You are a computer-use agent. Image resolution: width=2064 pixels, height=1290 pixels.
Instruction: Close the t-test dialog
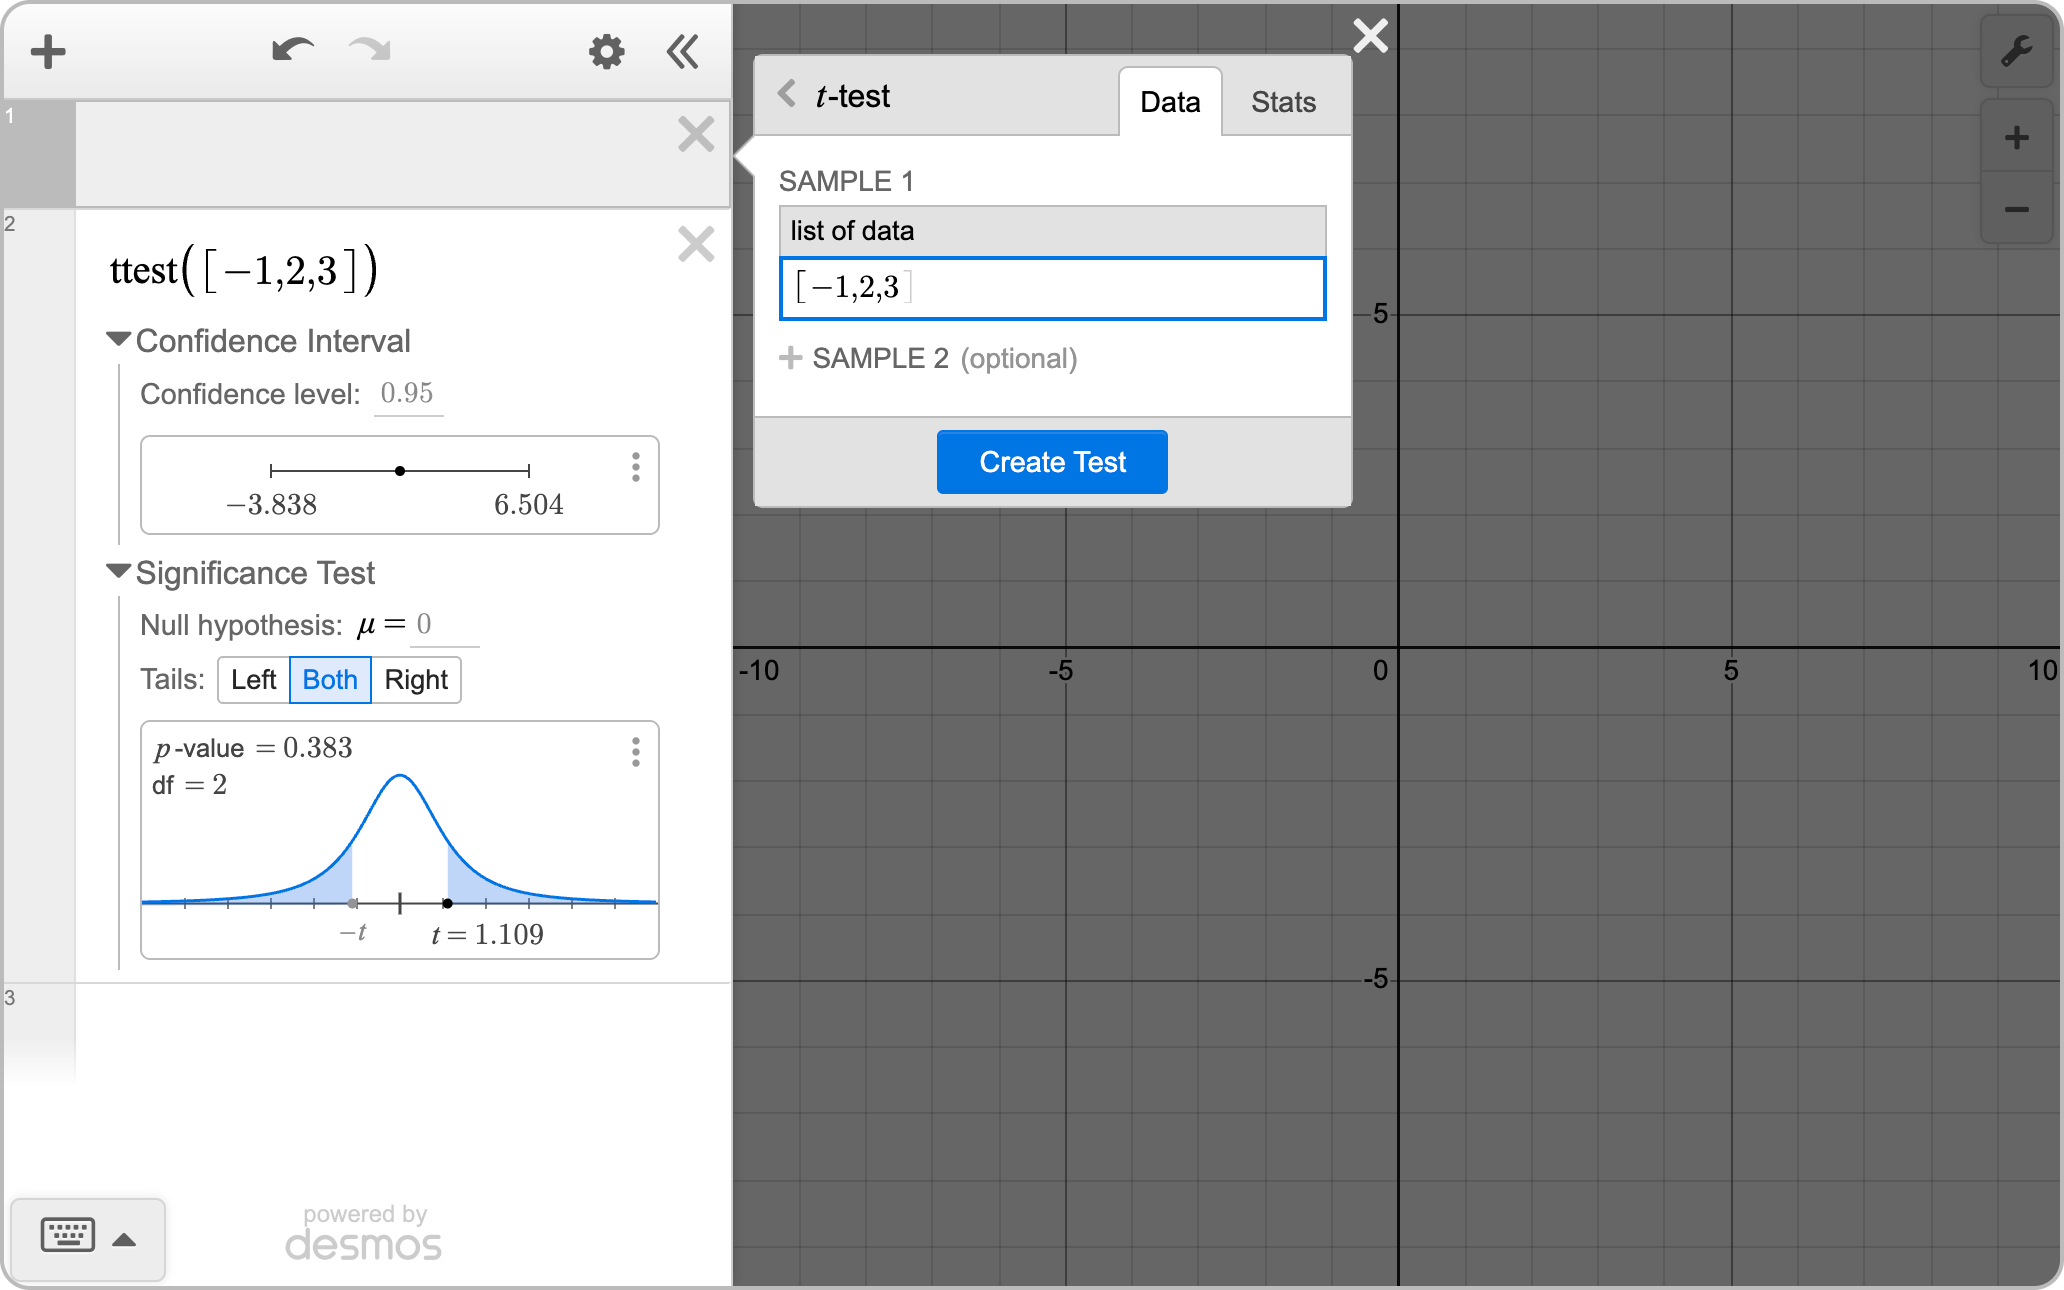coord(1370,36)
